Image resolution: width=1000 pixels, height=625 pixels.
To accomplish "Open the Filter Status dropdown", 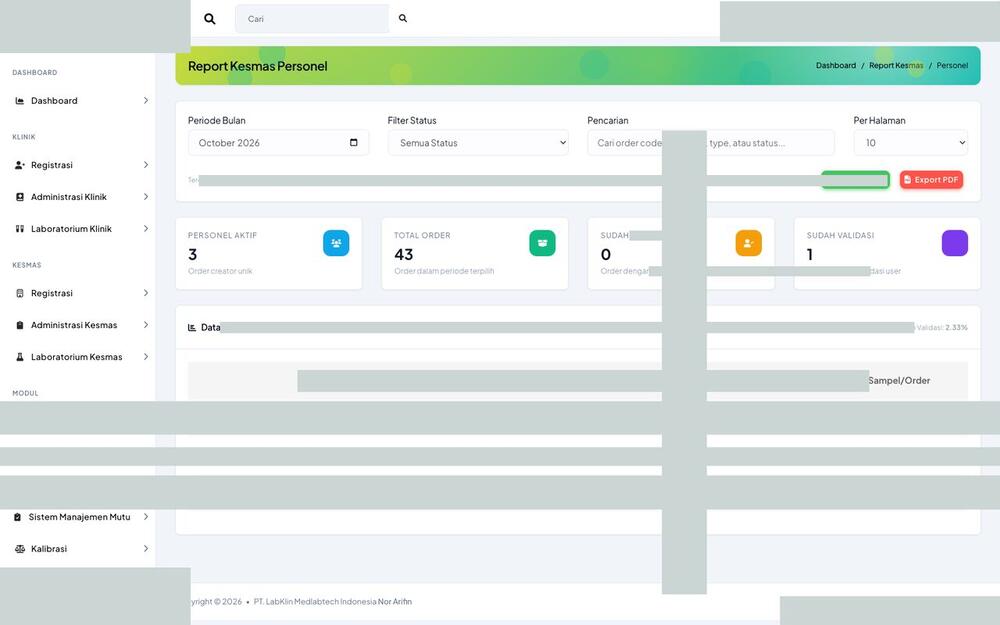I will pyautogui.click(x=478, y=143).
